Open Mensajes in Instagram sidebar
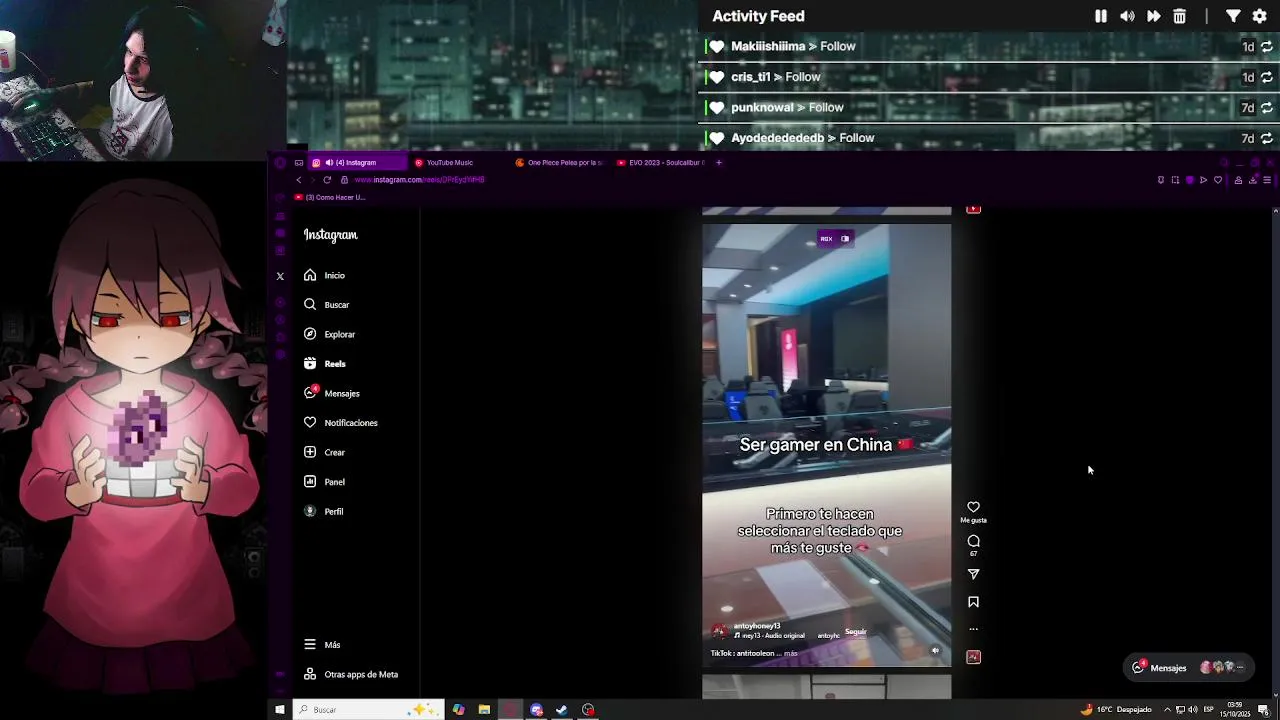Image resolution: width=1280 pixels, height=720 pixels. (x=332, y=393)
